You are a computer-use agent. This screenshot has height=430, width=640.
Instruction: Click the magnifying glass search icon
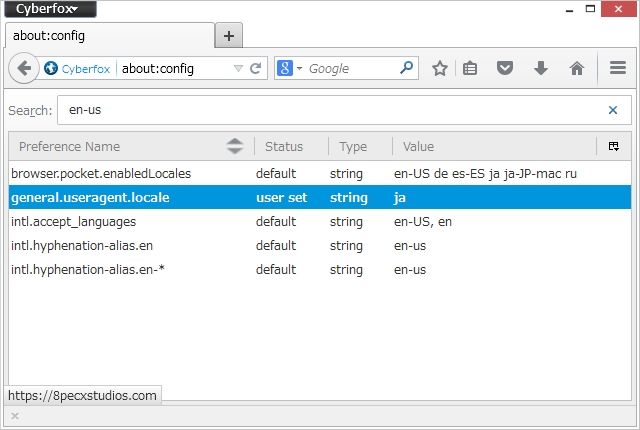pyautogui.click(x=407, y=68)
